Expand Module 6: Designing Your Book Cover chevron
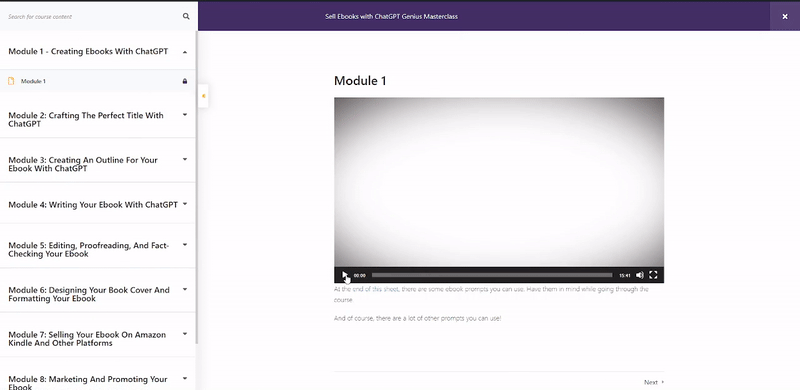The height and width of the screenshot is (390, 800). [x=185, y=289]
